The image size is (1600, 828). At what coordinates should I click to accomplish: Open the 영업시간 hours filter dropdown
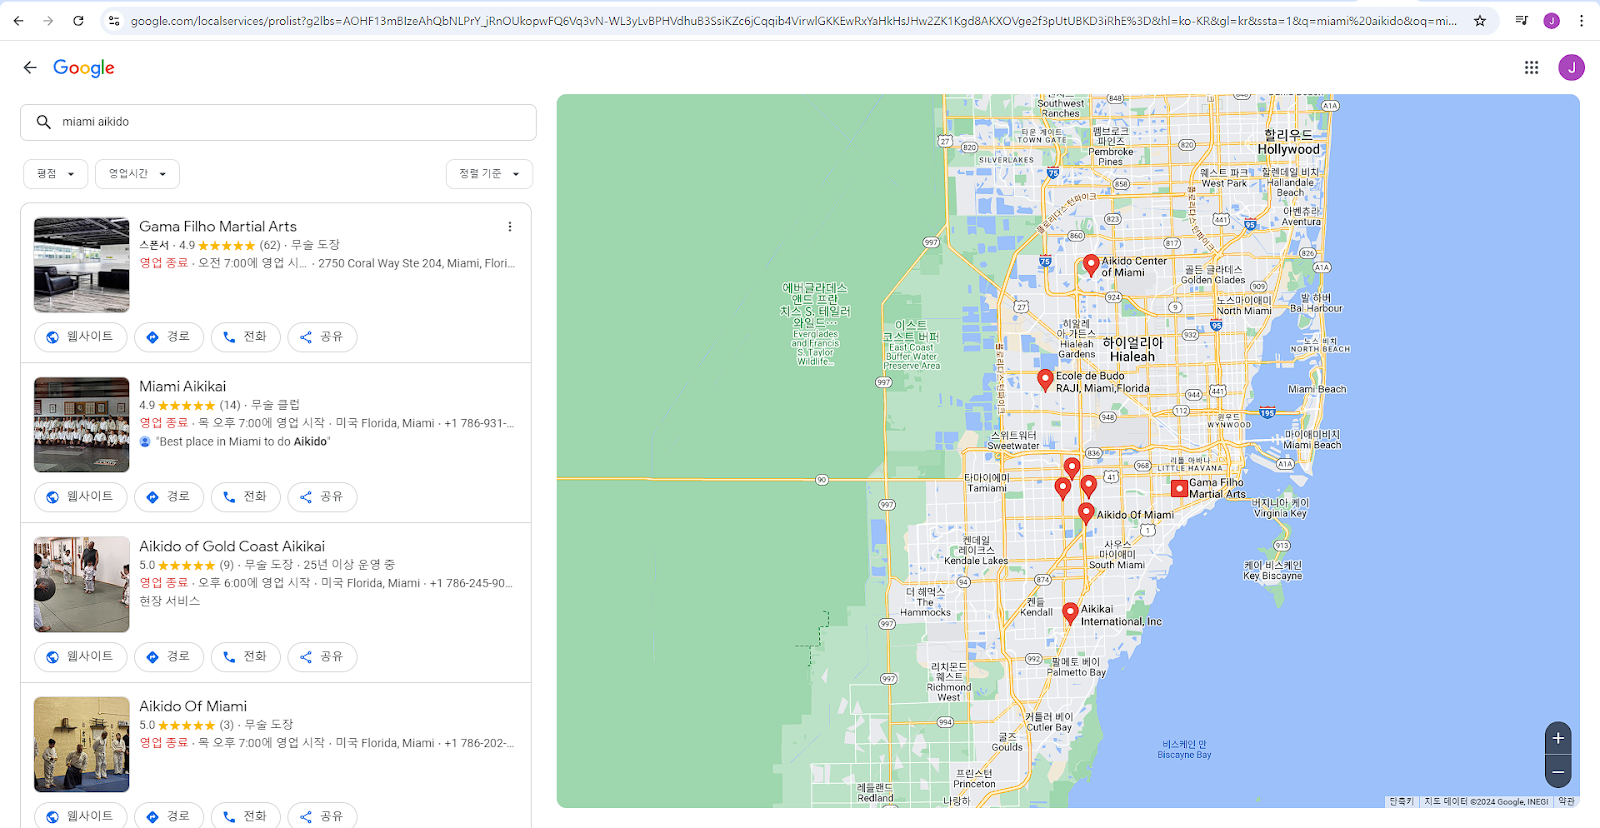[x=138, y=174]
